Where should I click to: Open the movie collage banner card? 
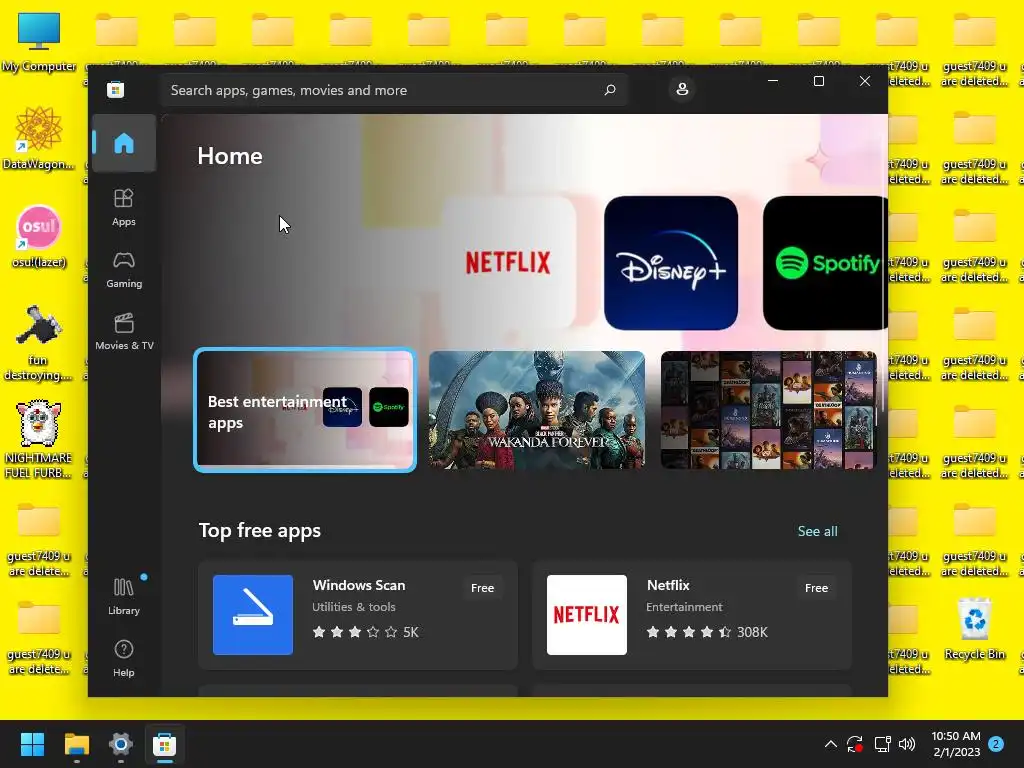coord(769,409)
